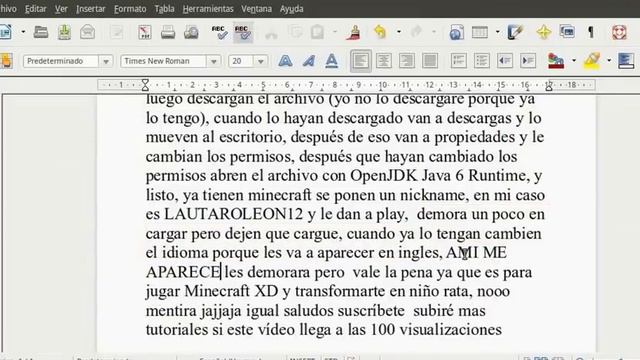Image resolution: width=640 pixels, height=360 pixels.
Task: Click the left indent marker on ruler
Action: pos(145,85)
